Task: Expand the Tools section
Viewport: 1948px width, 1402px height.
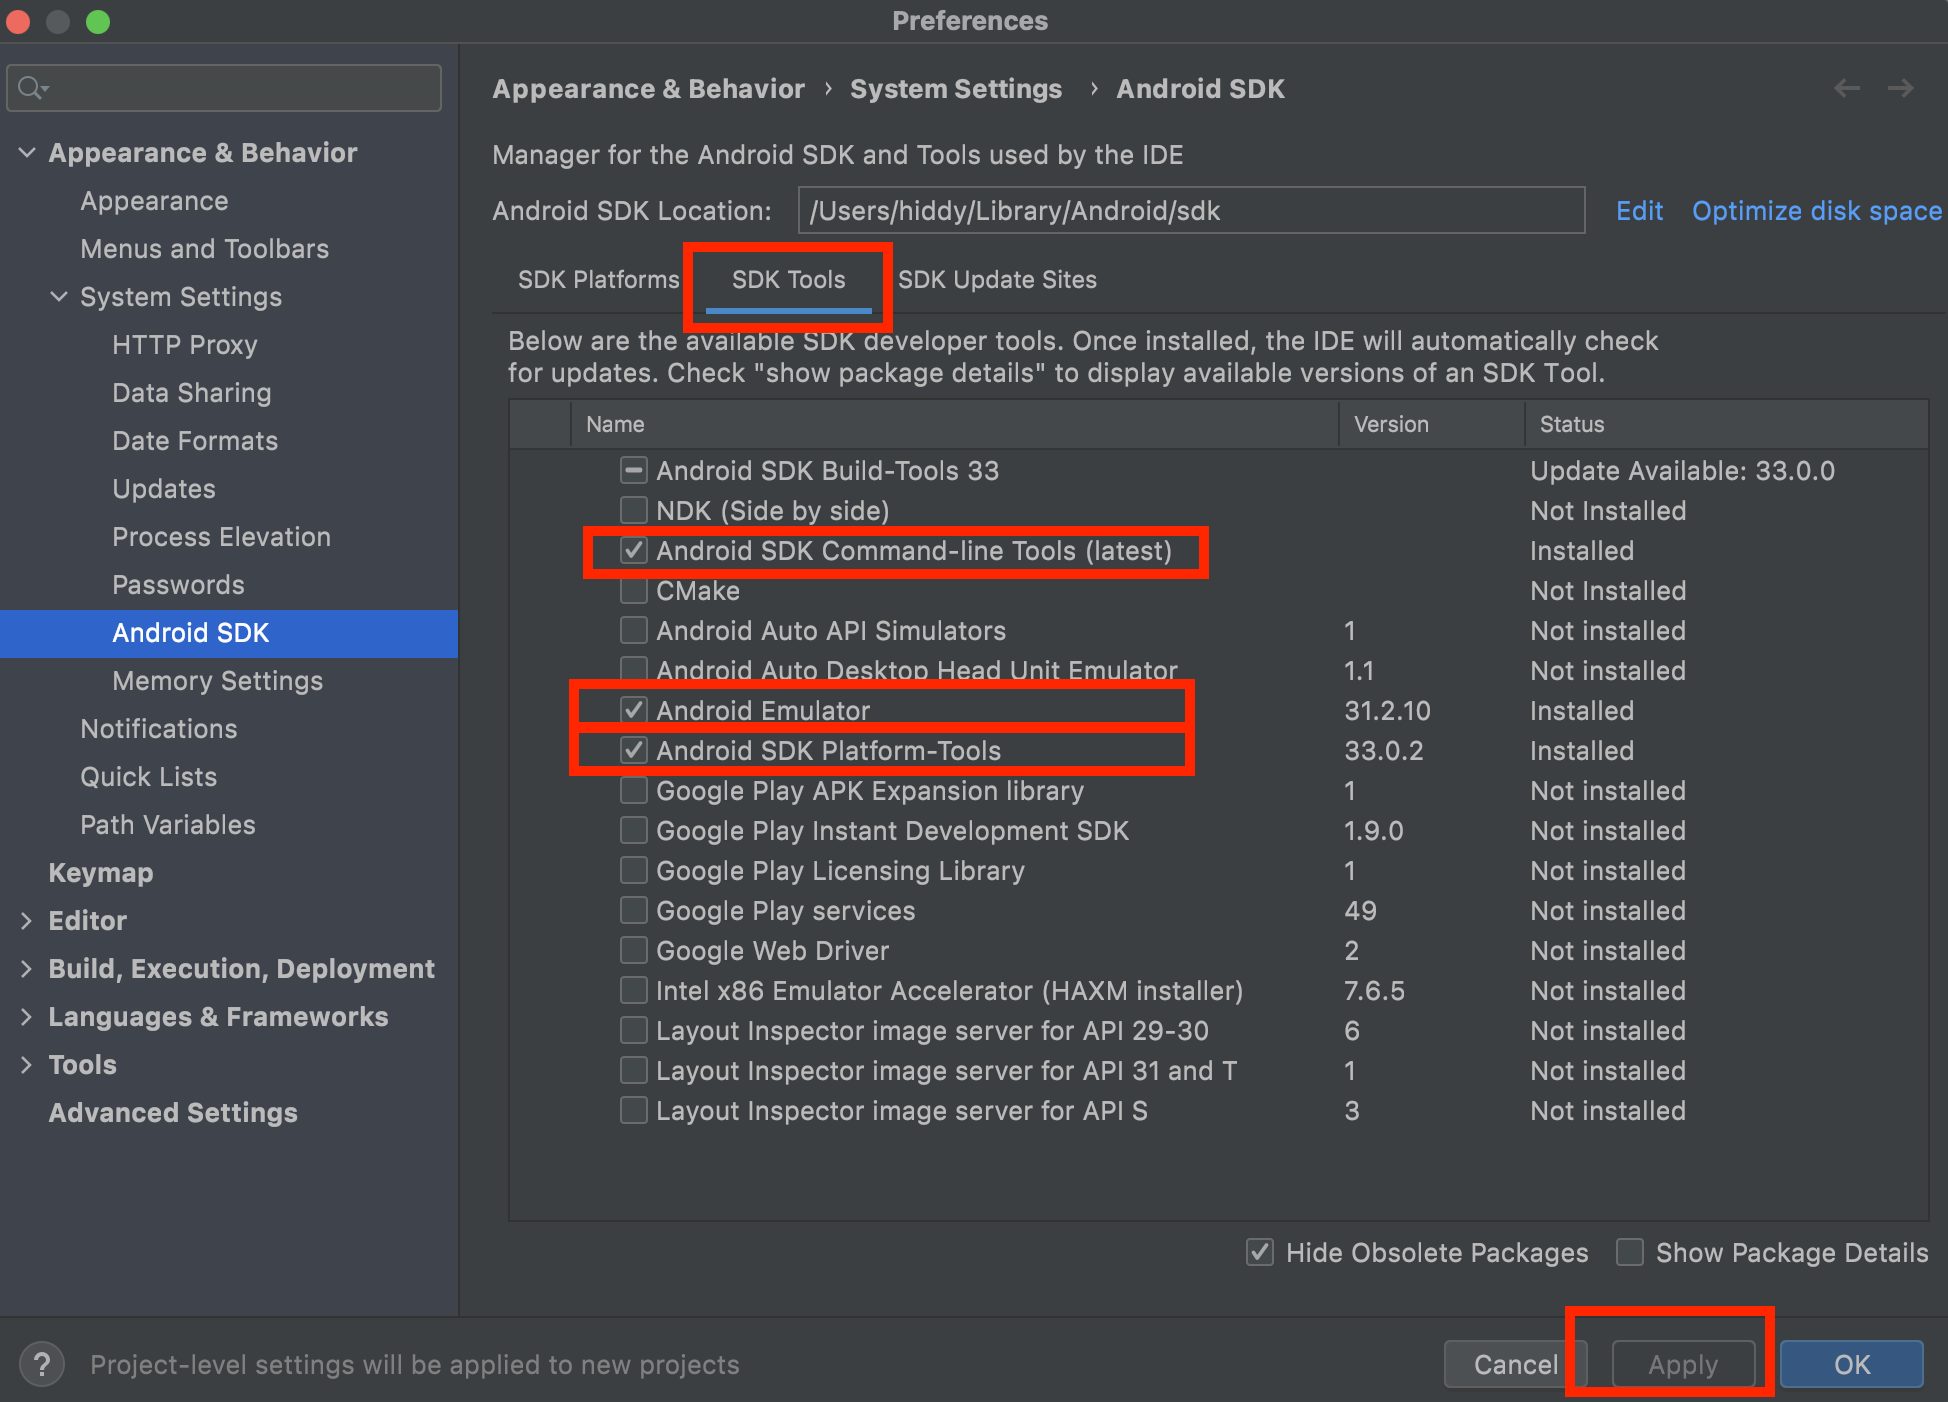Action: click(25, 1064)
